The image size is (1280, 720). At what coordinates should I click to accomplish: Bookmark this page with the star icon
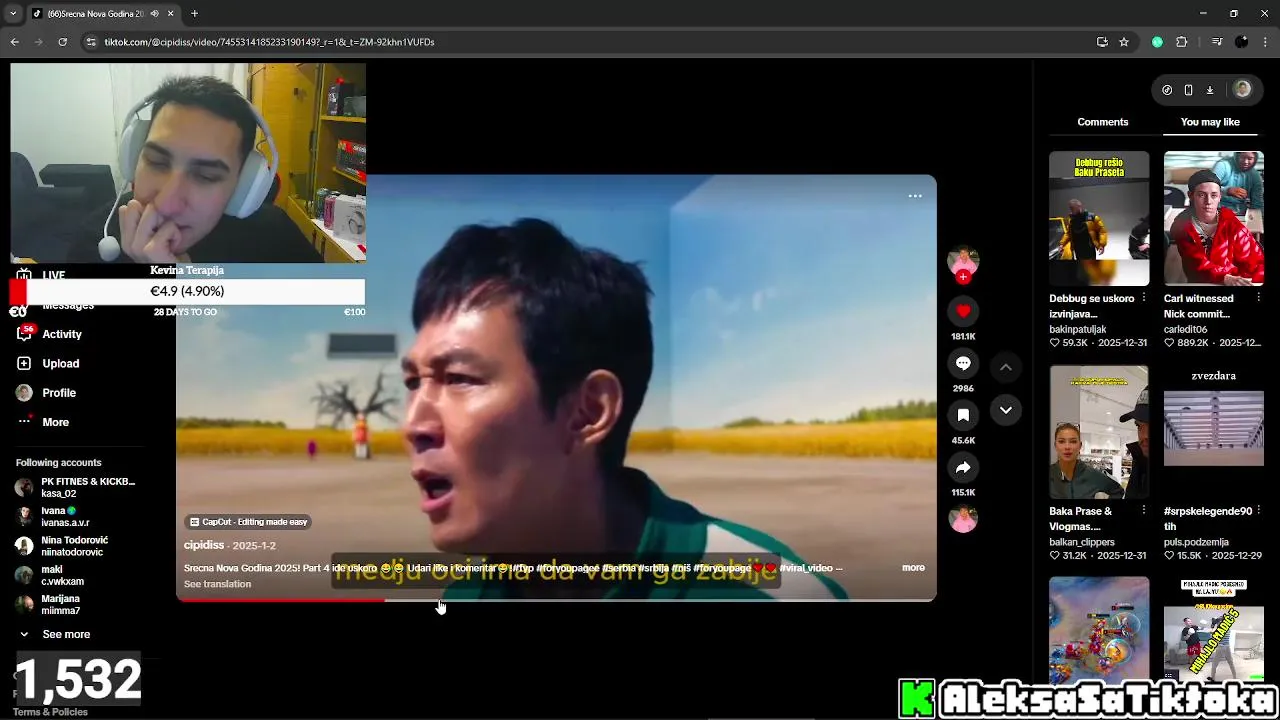[1124, 42]
